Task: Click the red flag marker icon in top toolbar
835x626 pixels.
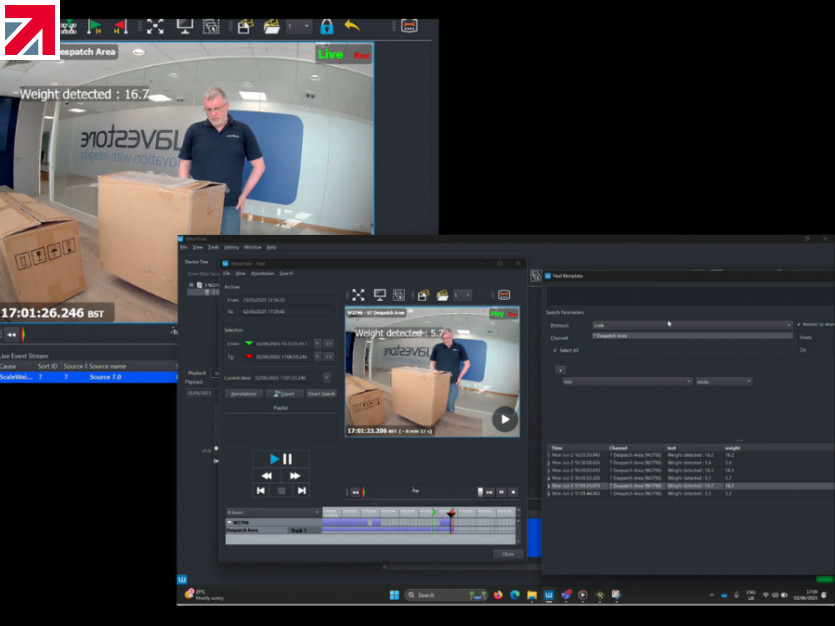Action: coord(120,26)
